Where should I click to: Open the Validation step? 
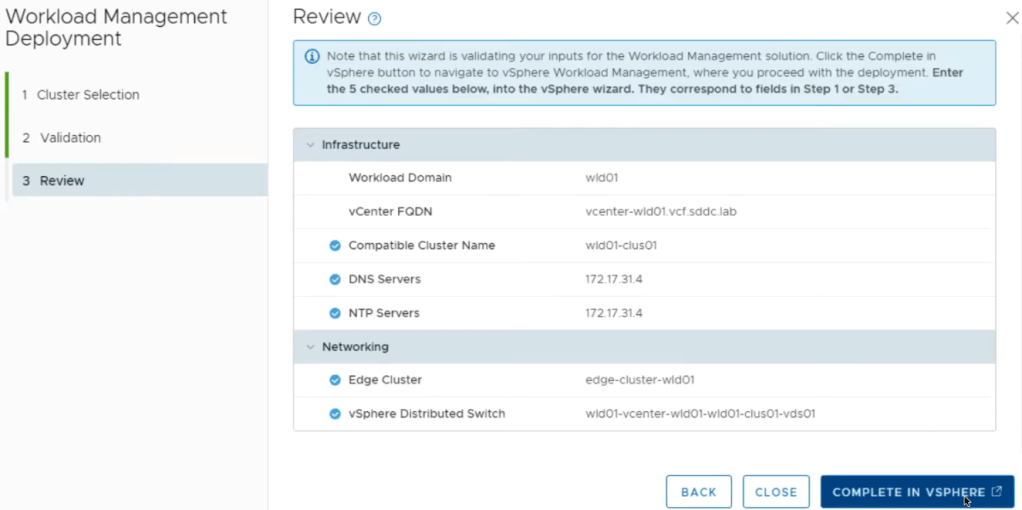click(70, 138)
